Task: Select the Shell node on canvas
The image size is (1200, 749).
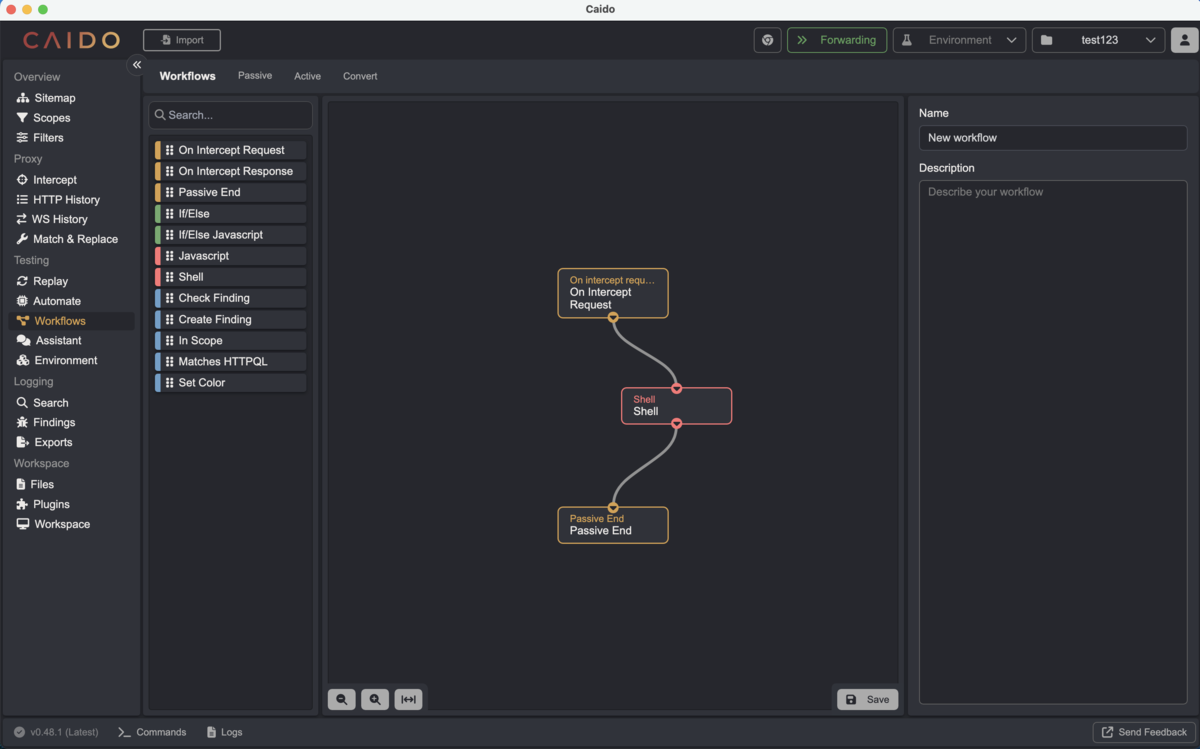Action: (x=676, y=406)
